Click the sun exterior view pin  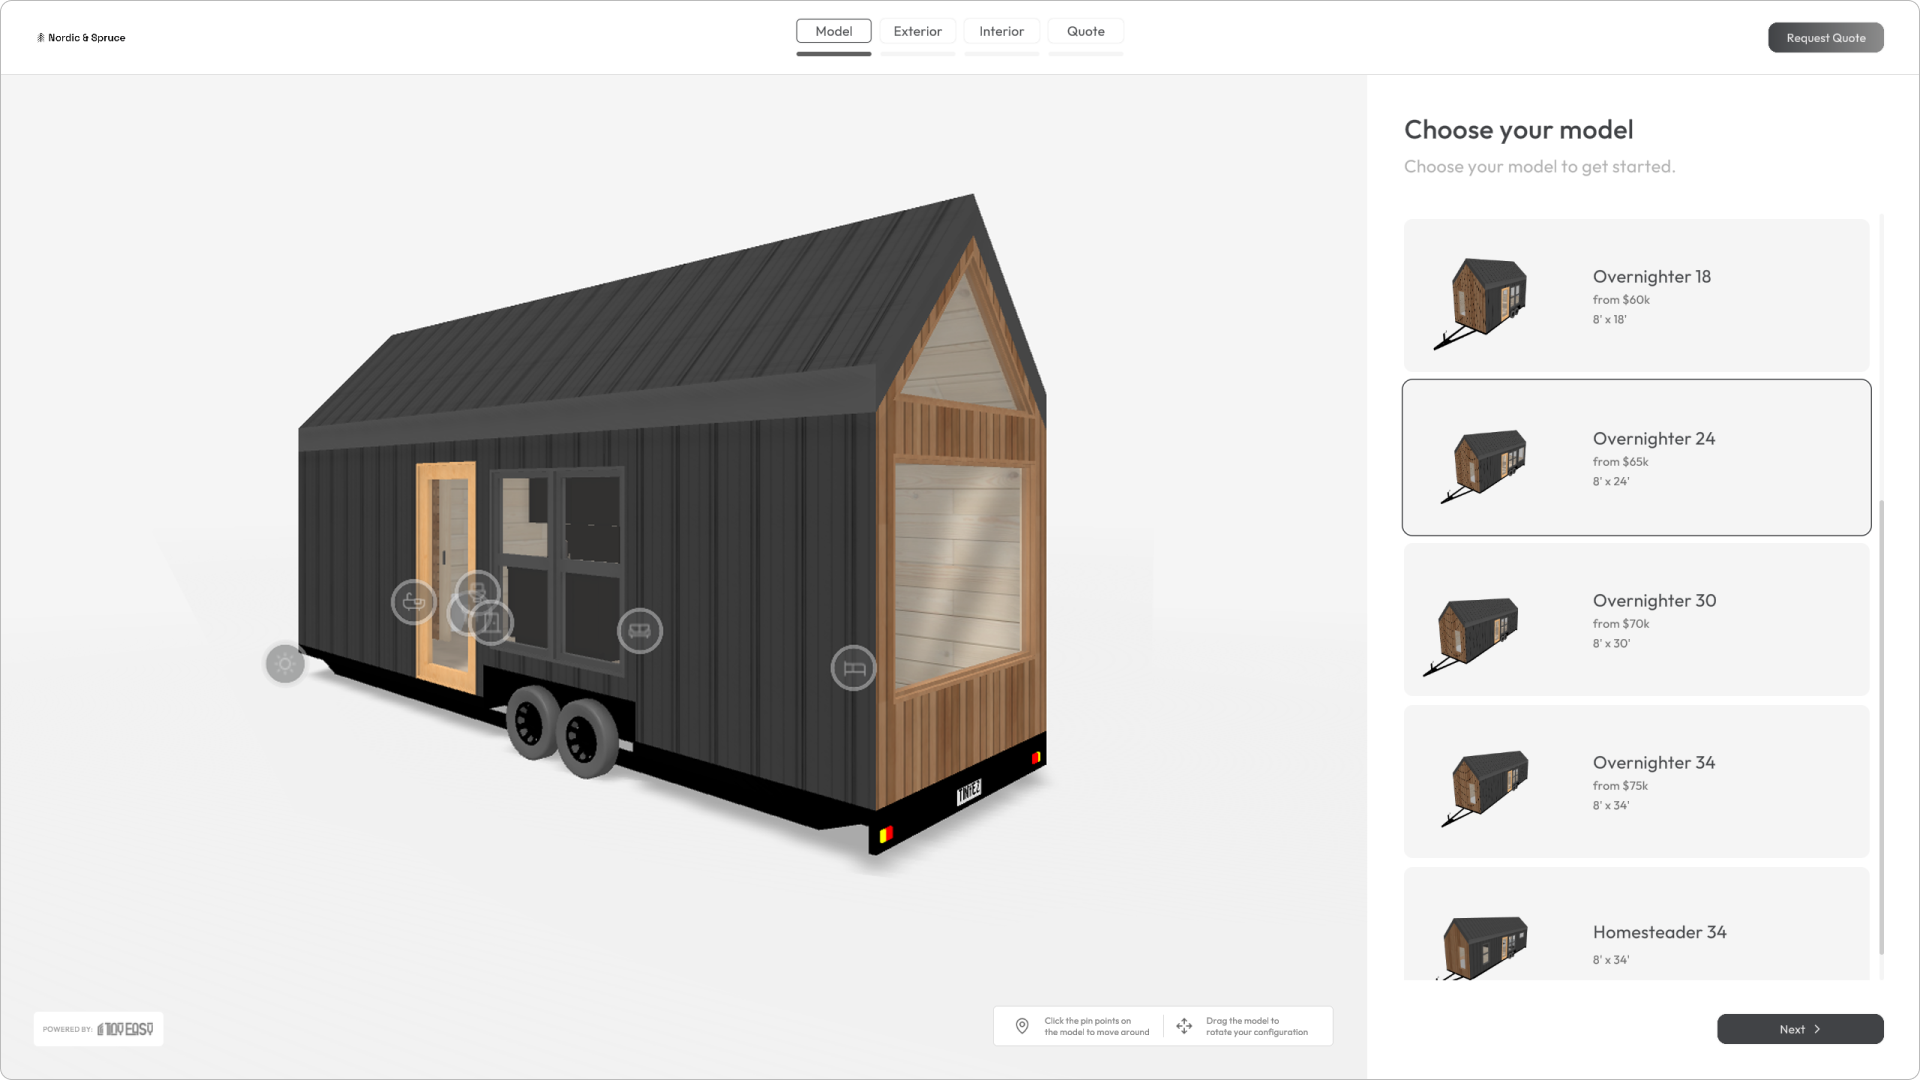pyautogui.click(x=285, y=664)
